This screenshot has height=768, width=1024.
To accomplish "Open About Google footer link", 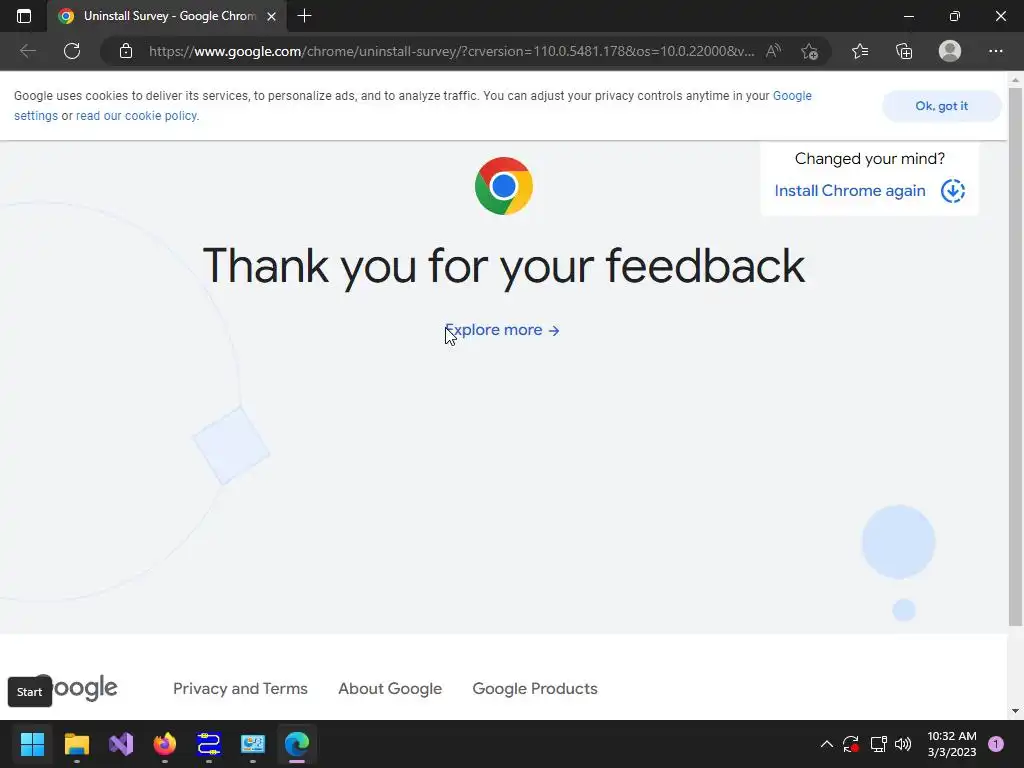I will coord(390,688).
